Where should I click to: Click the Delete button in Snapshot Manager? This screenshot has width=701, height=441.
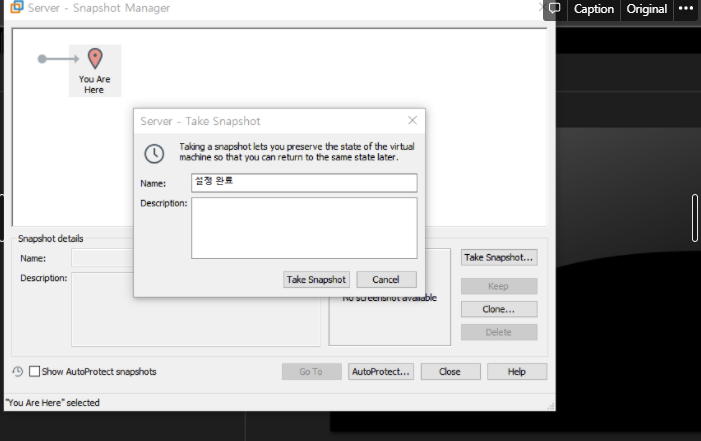pos(499,332)
